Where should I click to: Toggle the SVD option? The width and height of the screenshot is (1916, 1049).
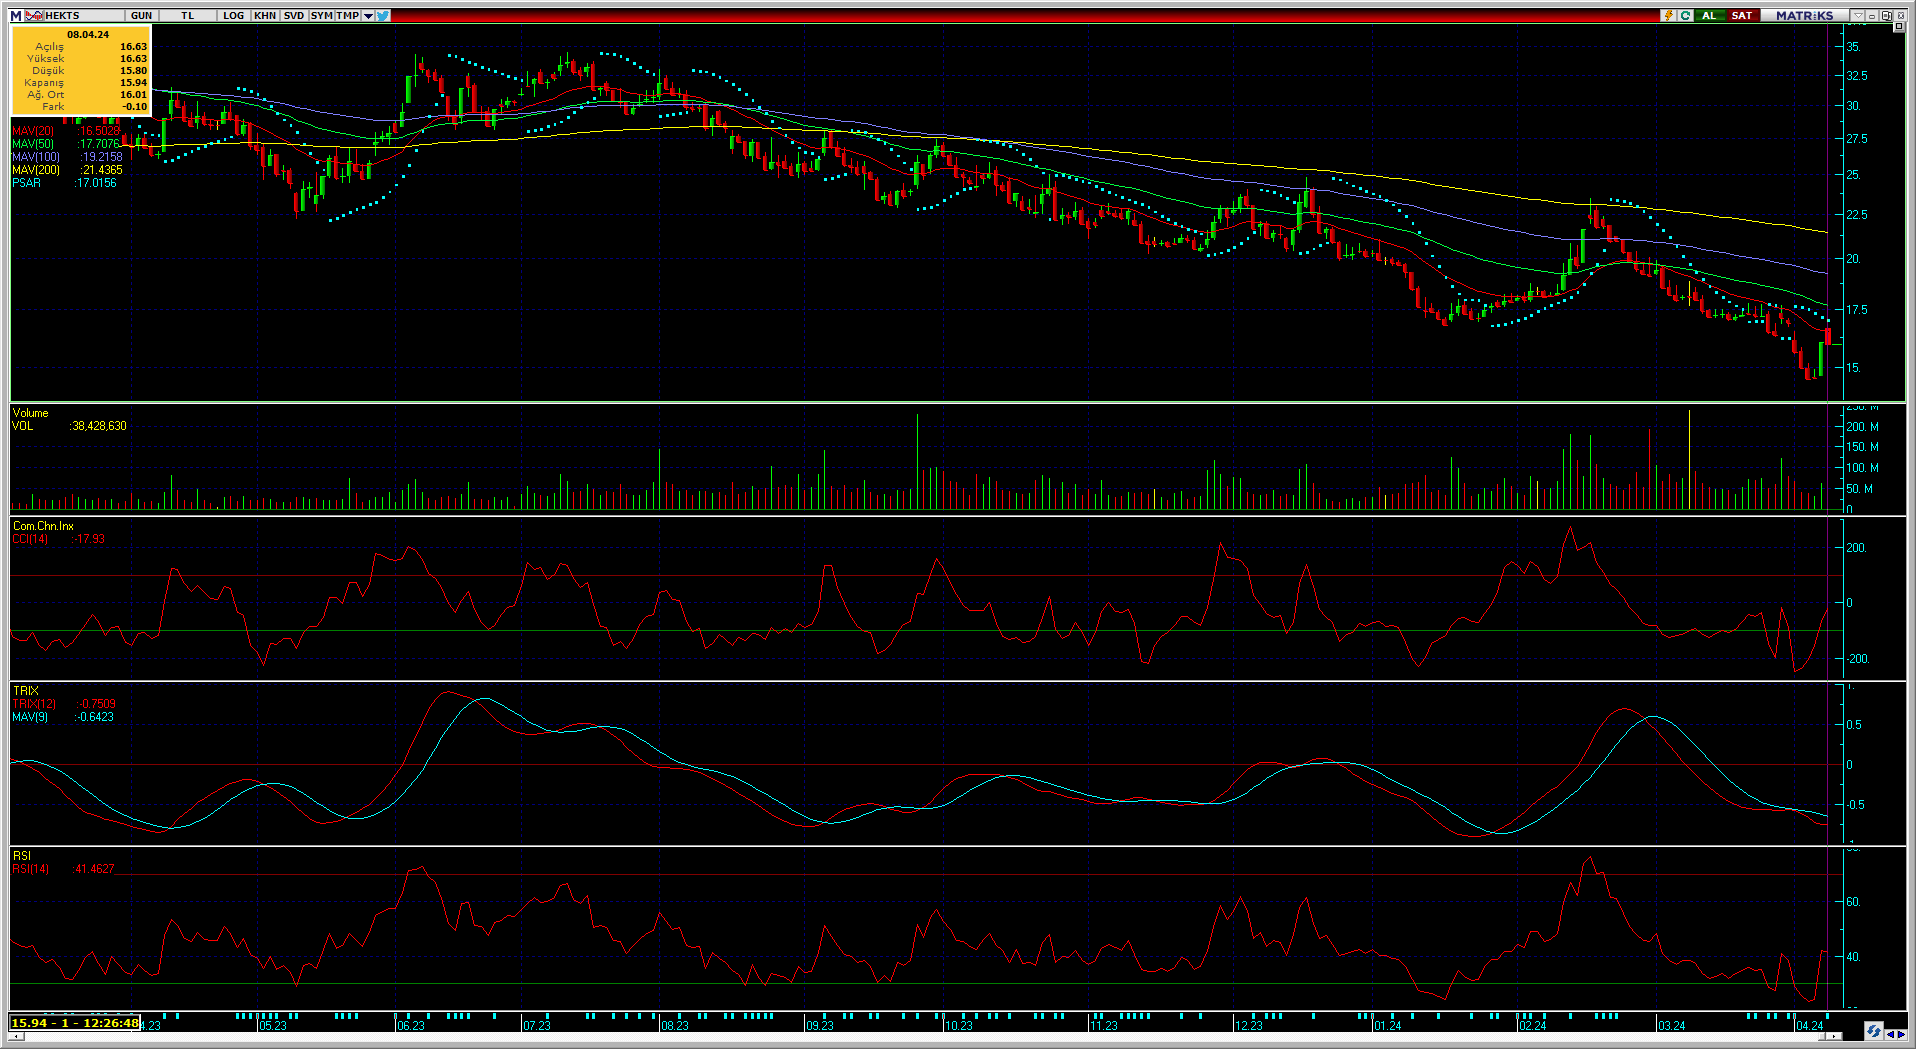[x=294, y=15]
